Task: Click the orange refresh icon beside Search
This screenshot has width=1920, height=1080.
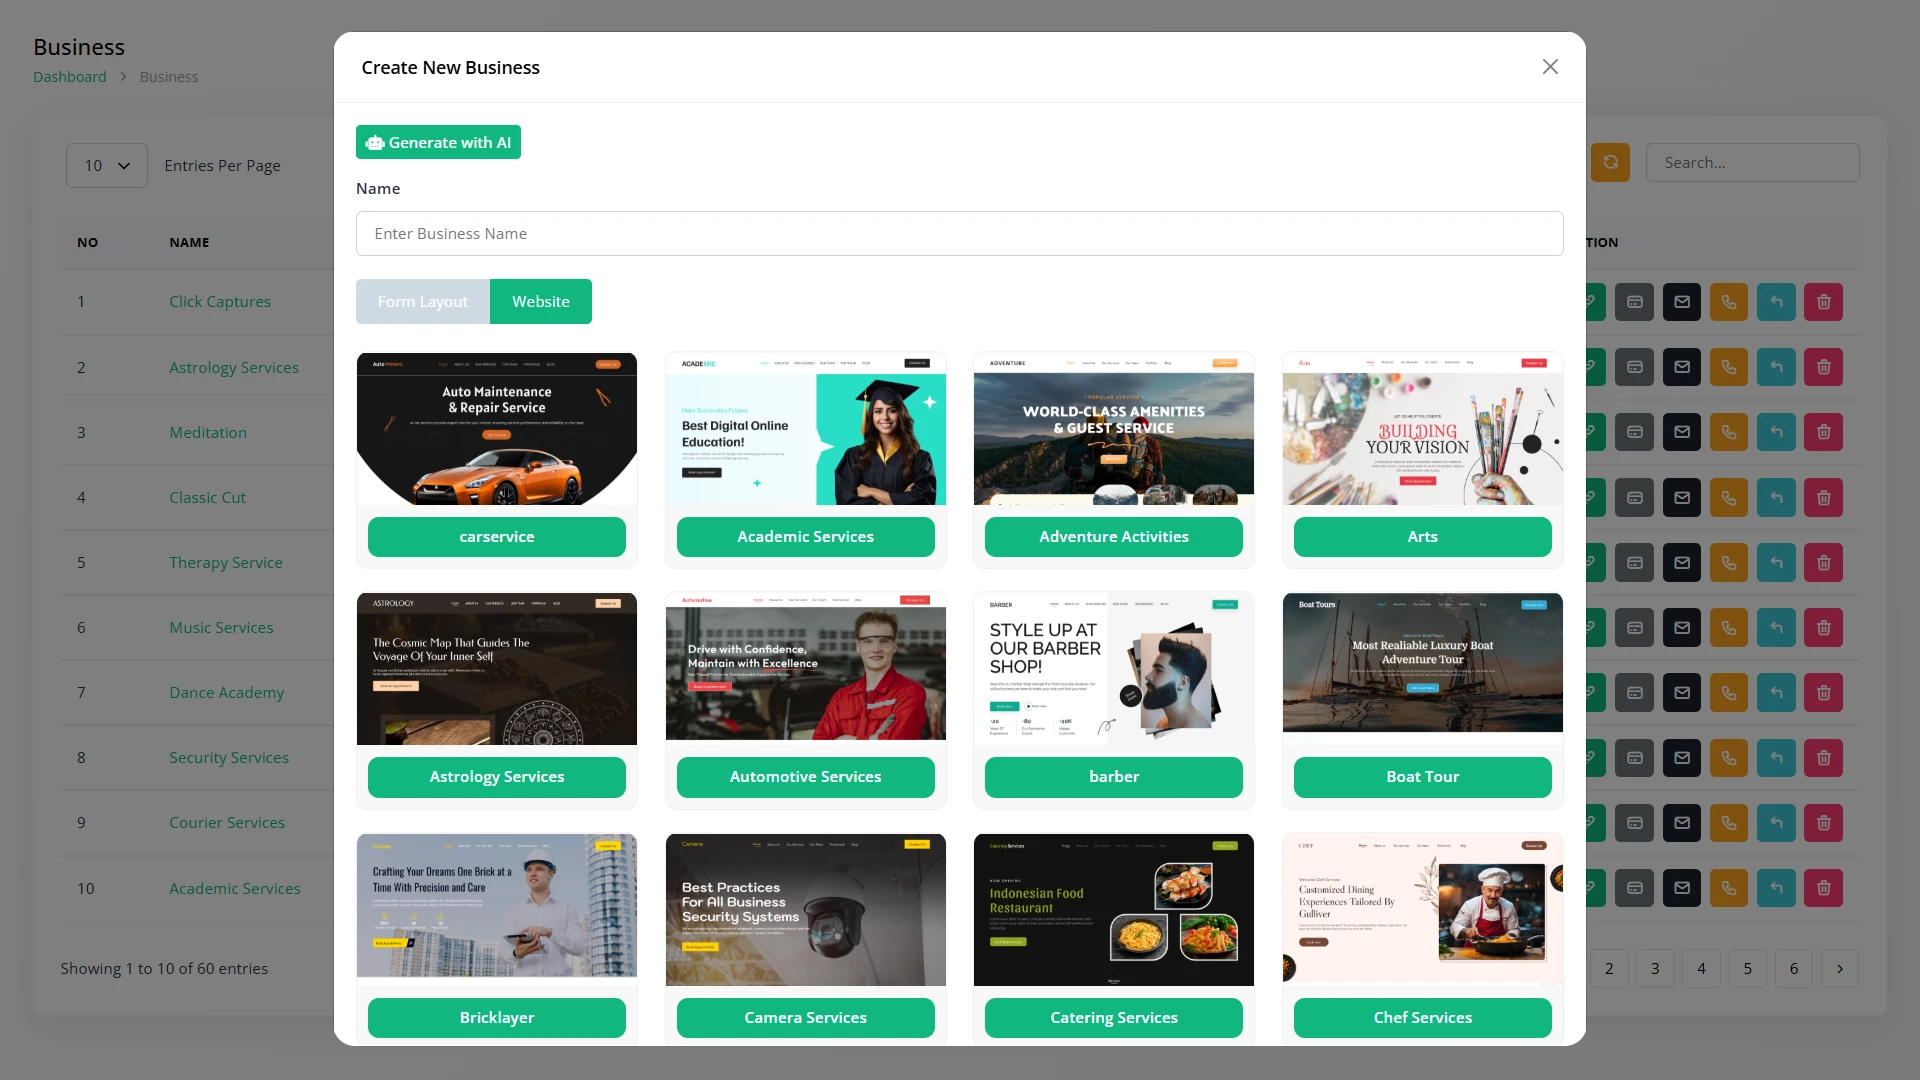Action: coord(1610,162)
